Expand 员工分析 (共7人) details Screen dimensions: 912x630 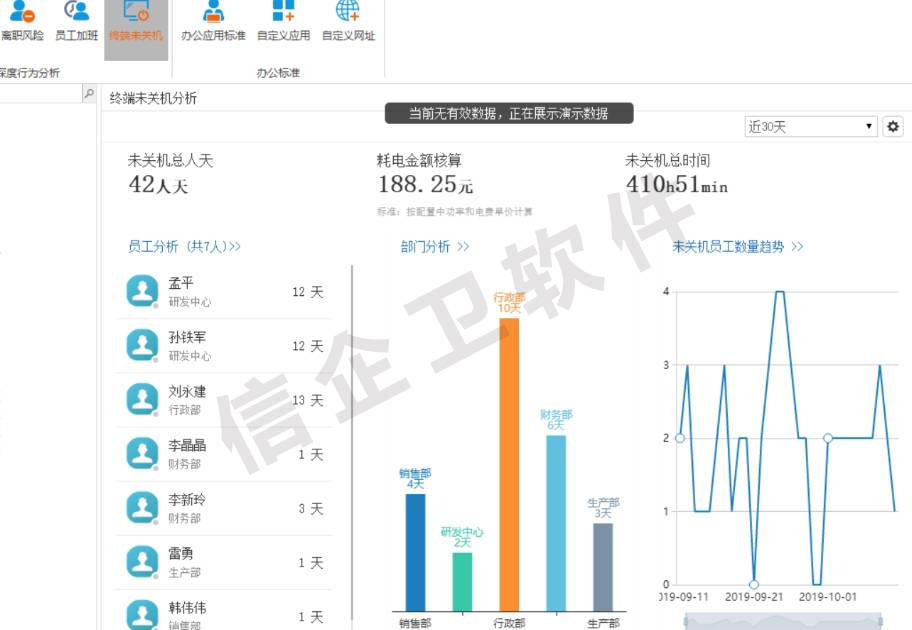click(184, 246)
